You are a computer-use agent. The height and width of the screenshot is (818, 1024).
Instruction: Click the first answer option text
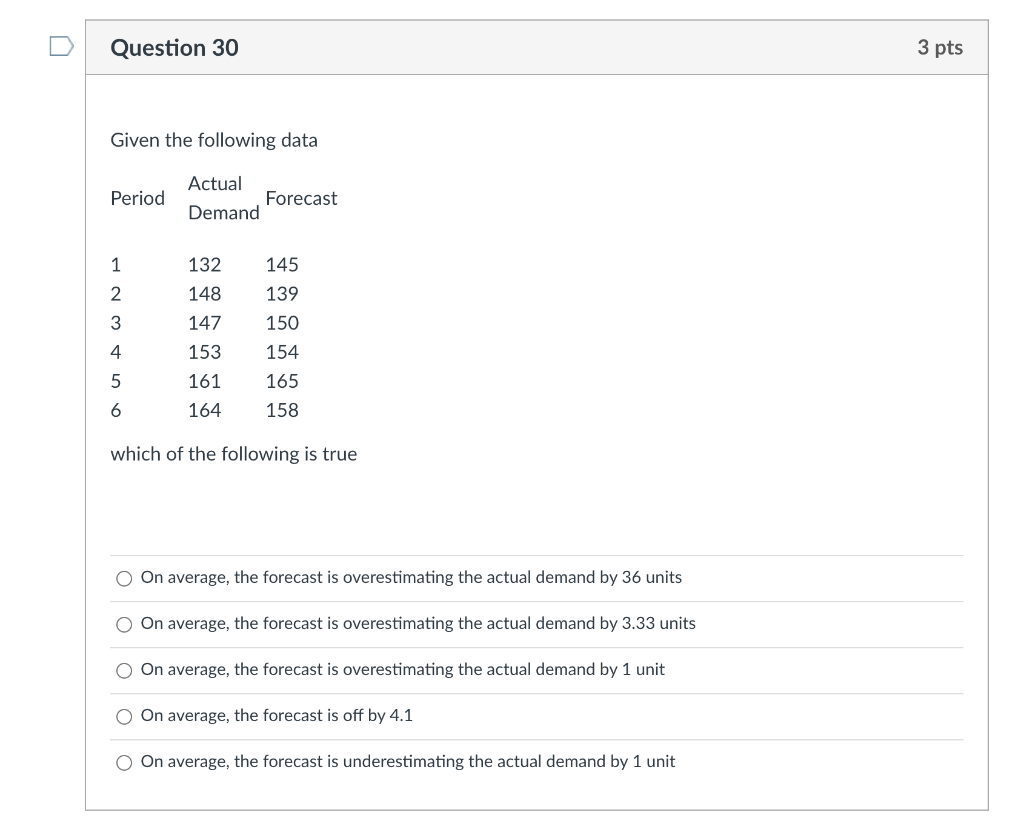tap(412, 577)
